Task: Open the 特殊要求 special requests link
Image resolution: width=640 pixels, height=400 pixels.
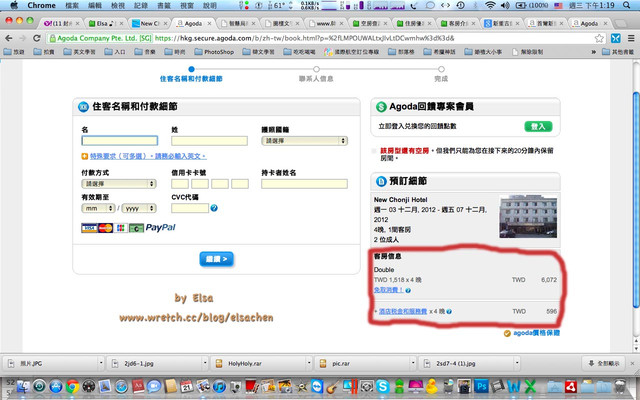Action: (x=148, y=156)
